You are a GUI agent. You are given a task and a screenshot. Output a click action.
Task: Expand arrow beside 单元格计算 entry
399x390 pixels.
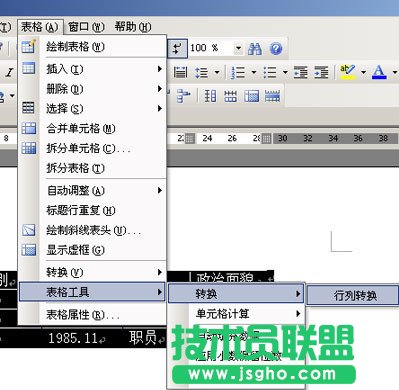298,314
